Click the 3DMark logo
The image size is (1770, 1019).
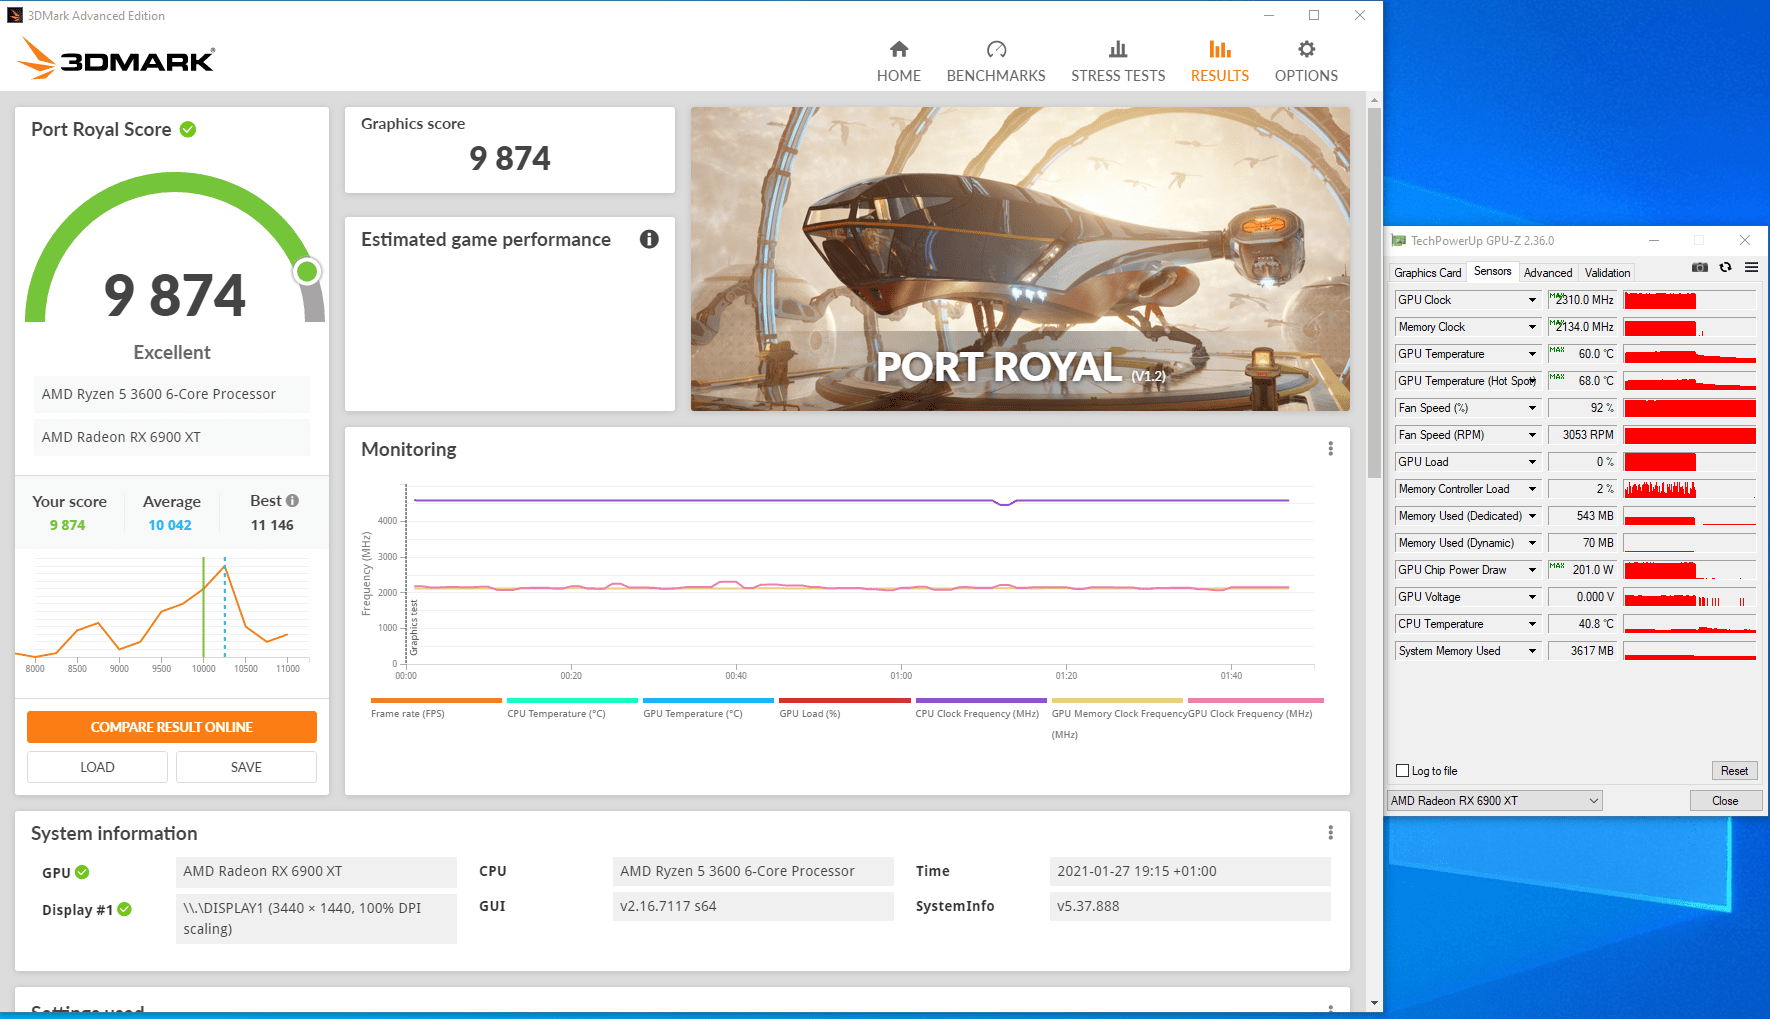[116, 59]
